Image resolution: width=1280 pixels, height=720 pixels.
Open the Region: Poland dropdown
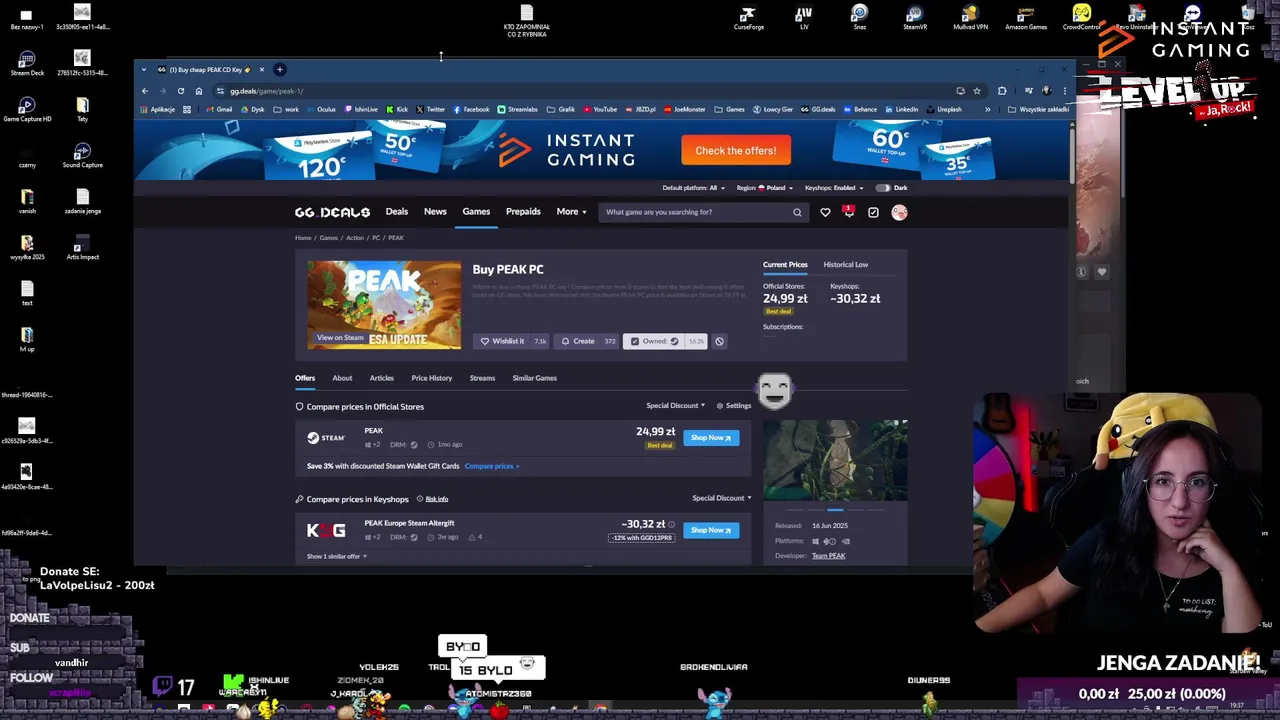(765, 188)
